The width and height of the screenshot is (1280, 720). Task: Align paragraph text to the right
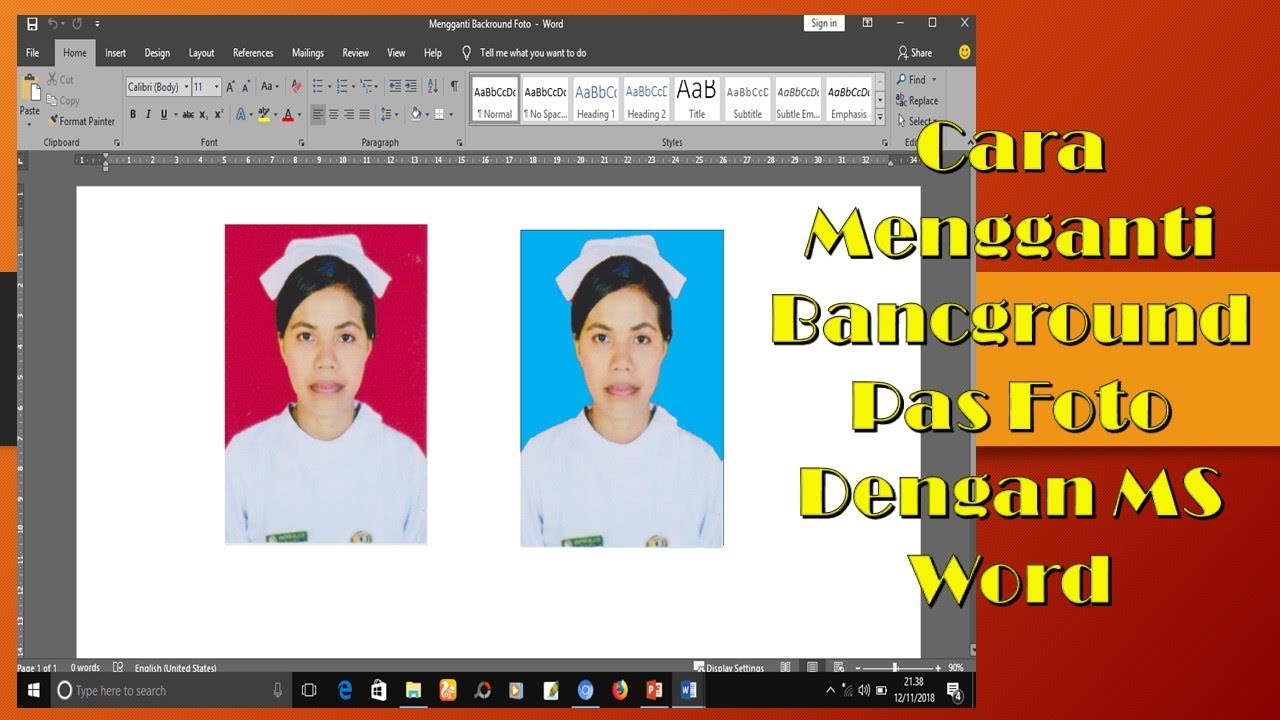click(x=349, y=115)
